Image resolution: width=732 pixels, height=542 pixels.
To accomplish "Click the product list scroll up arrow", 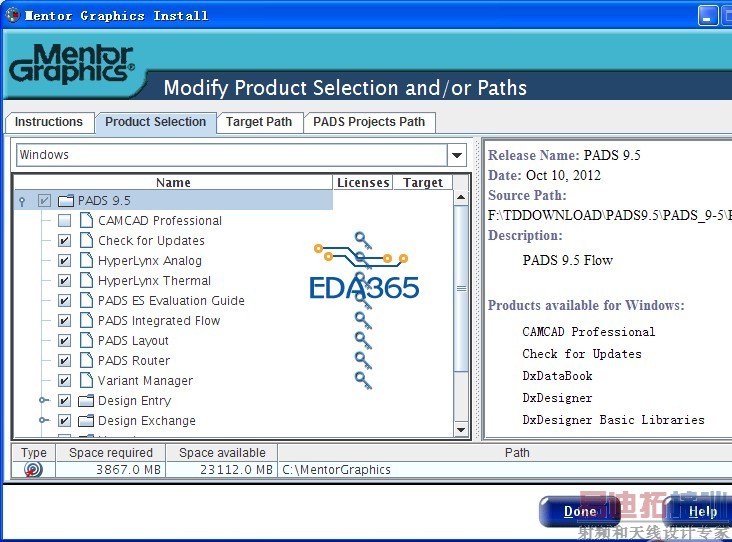I will (461, 197).
